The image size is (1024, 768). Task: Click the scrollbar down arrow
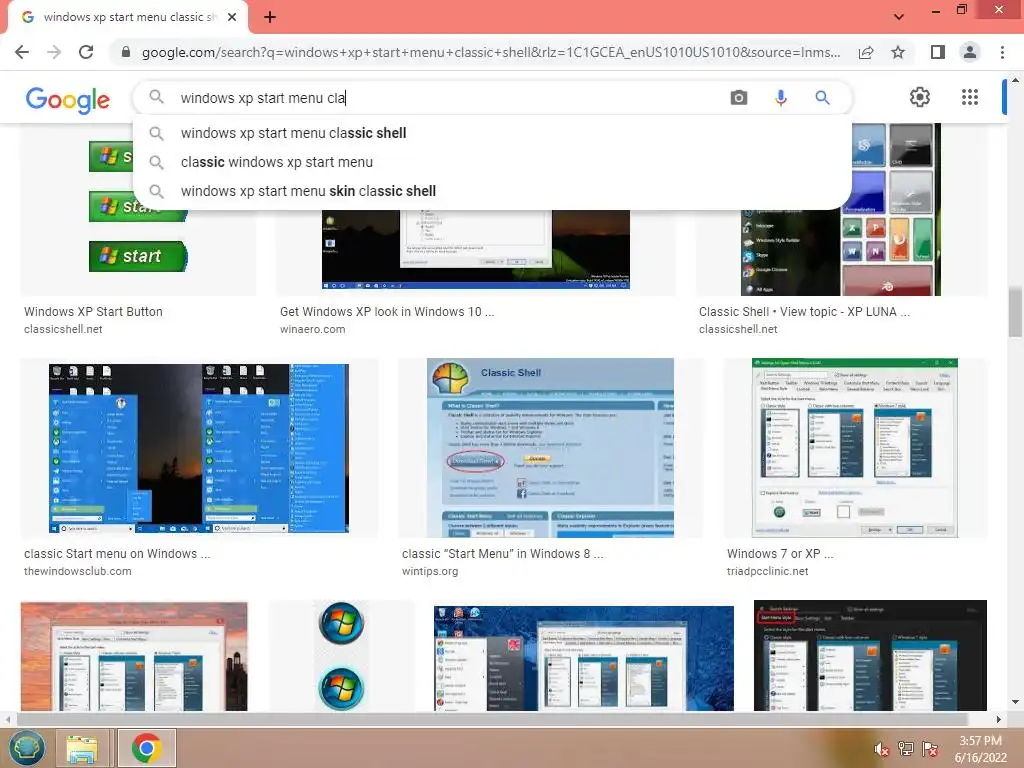coord(1015,703)
